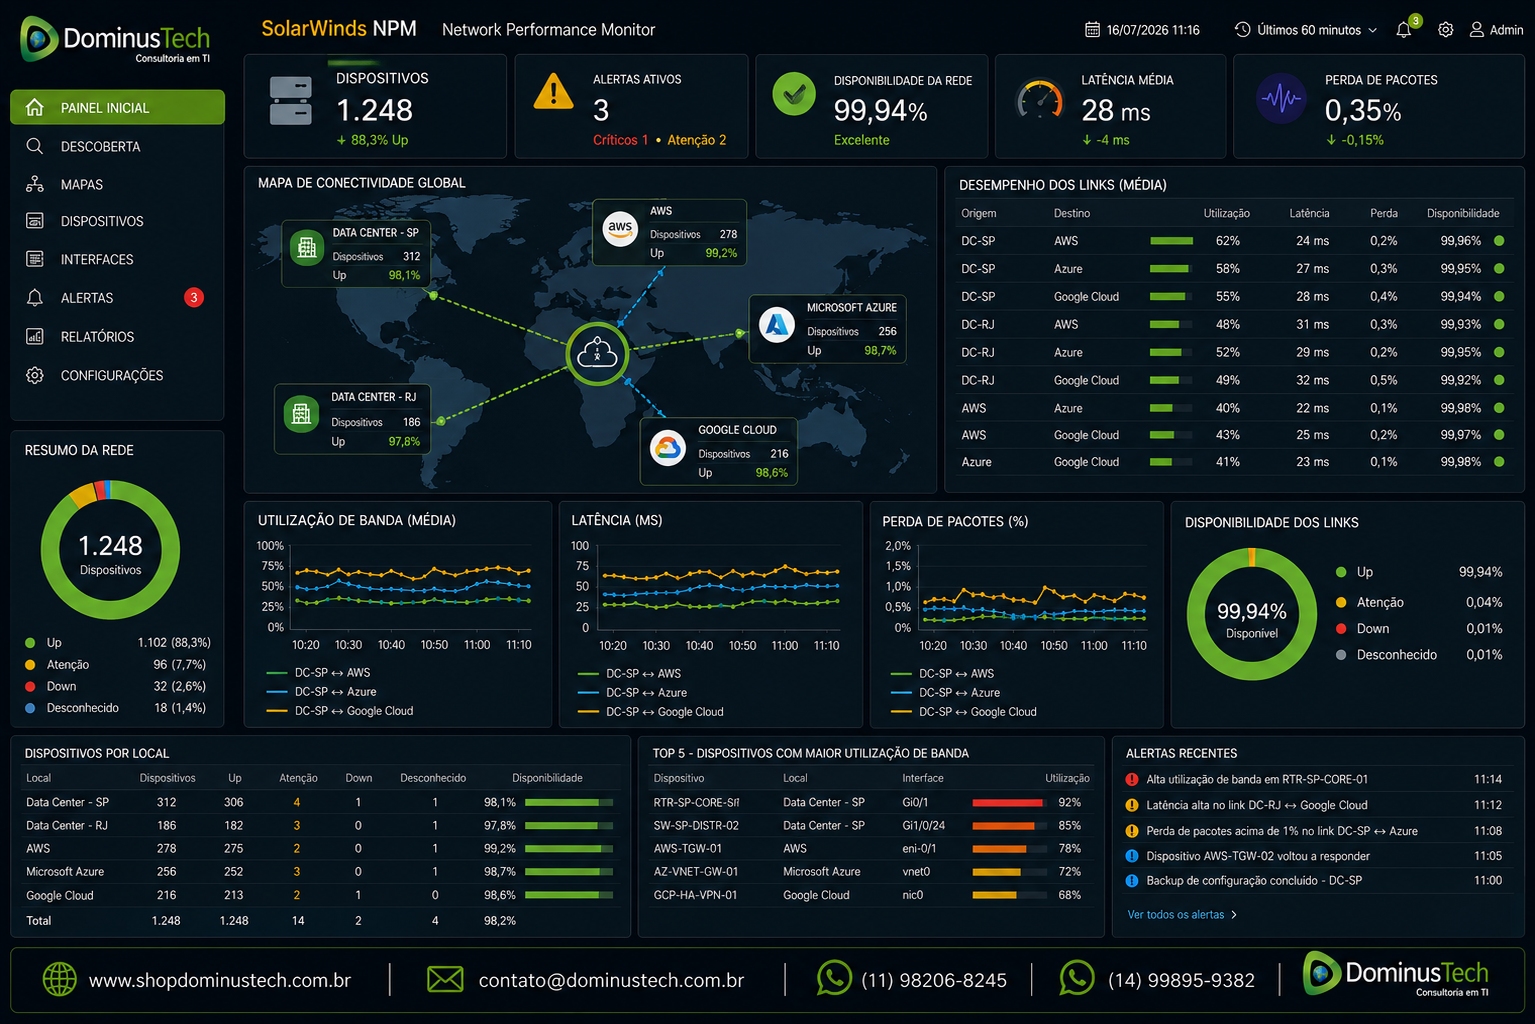Viewport: 1535px width, 1024px height.
Task: Click the Mapas topology icon
Action: click(35, 184)
